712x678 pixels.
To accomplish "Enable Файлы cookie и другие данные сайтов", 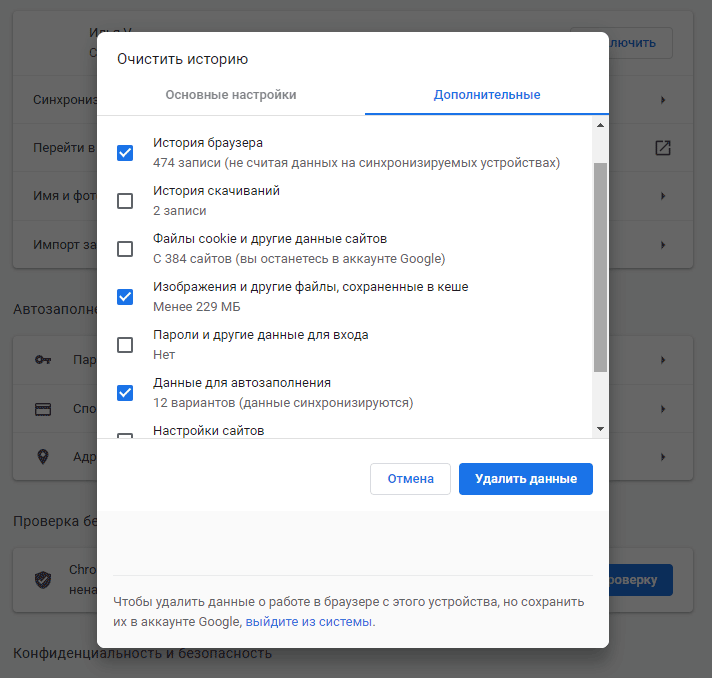I will (125, 249).
